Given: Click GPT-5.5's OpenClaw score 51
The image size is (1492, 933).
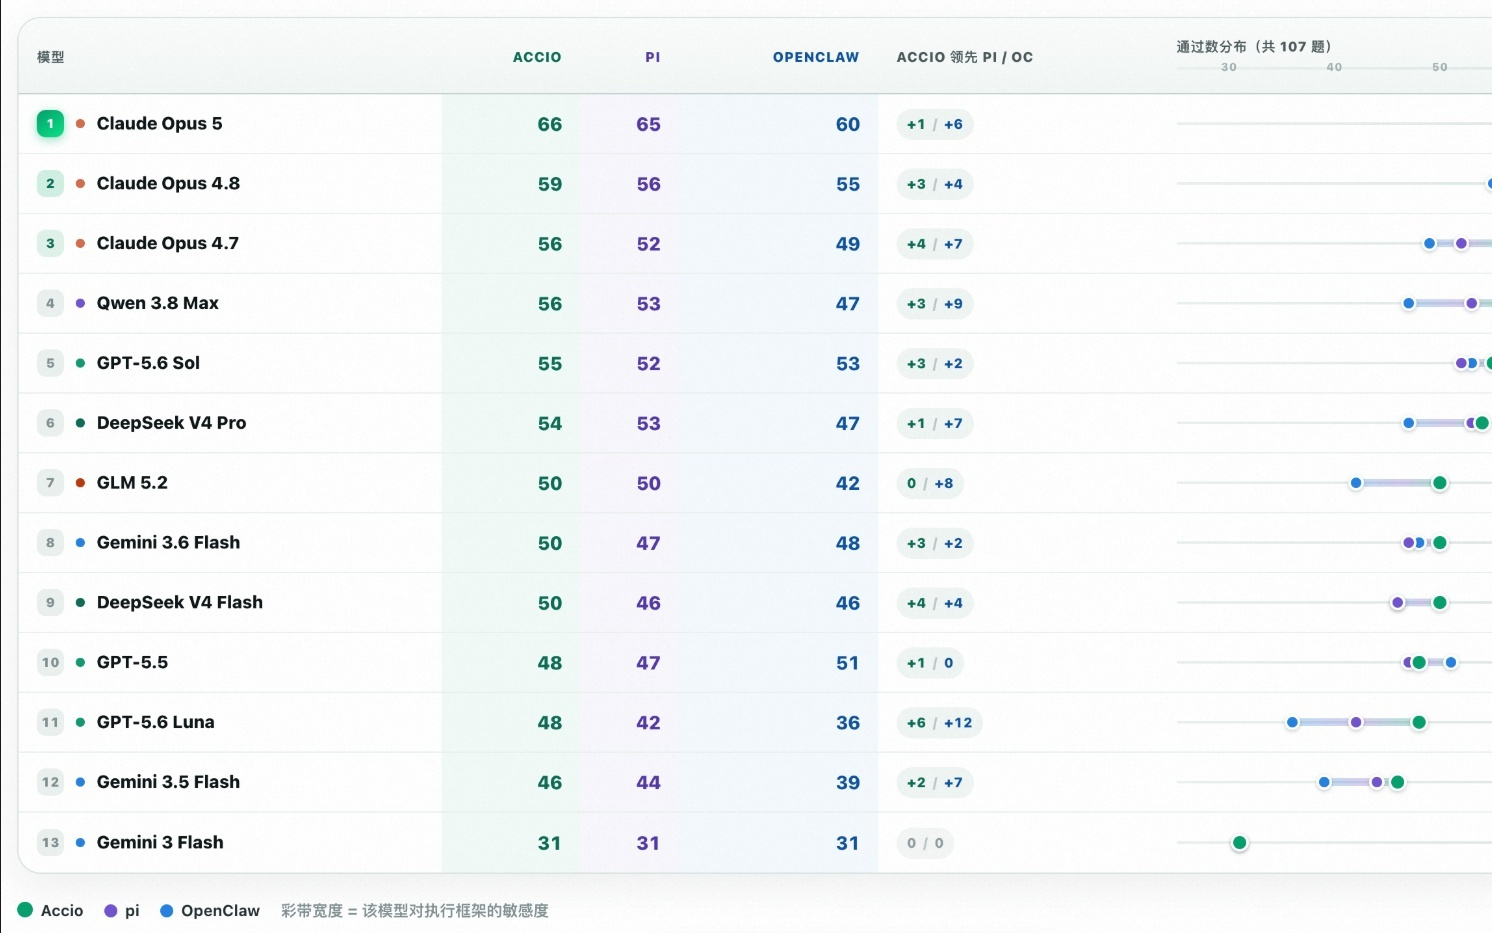Looking at the screenshot, I should 848,664.
